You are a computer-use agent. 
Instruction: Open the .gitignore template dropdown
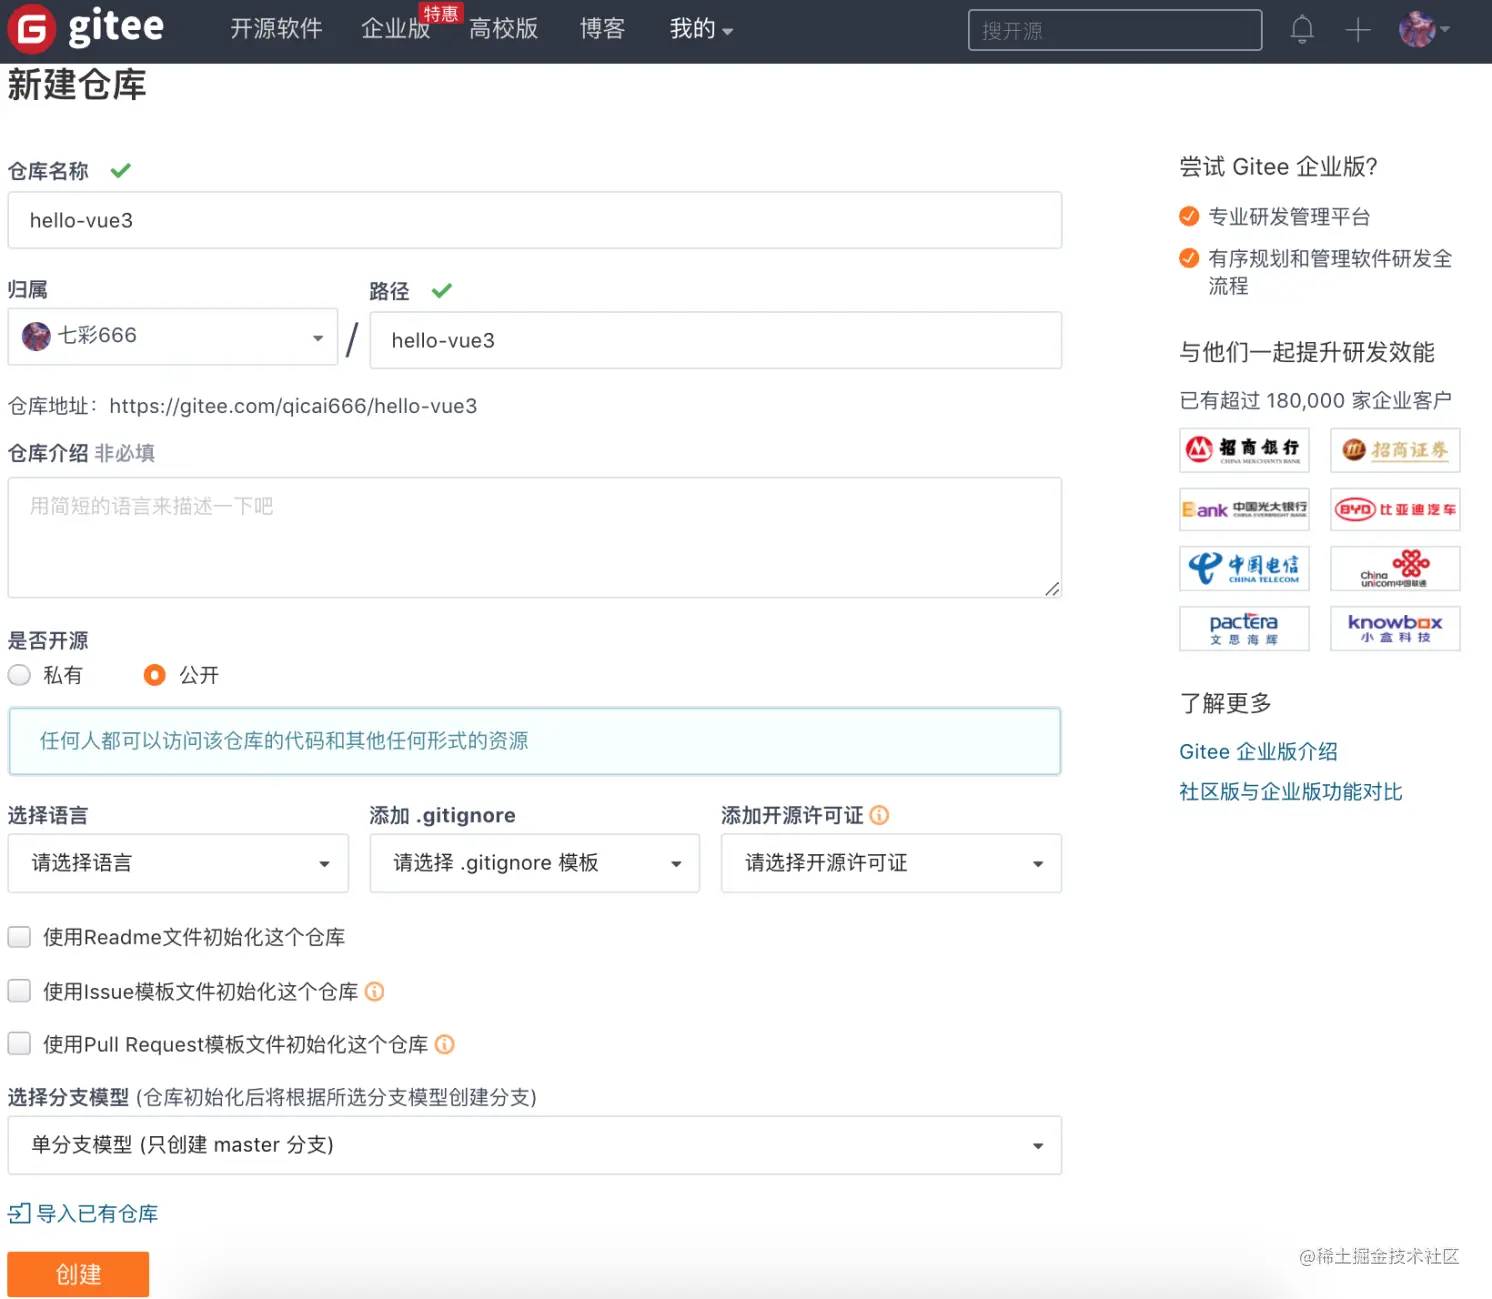535,863
